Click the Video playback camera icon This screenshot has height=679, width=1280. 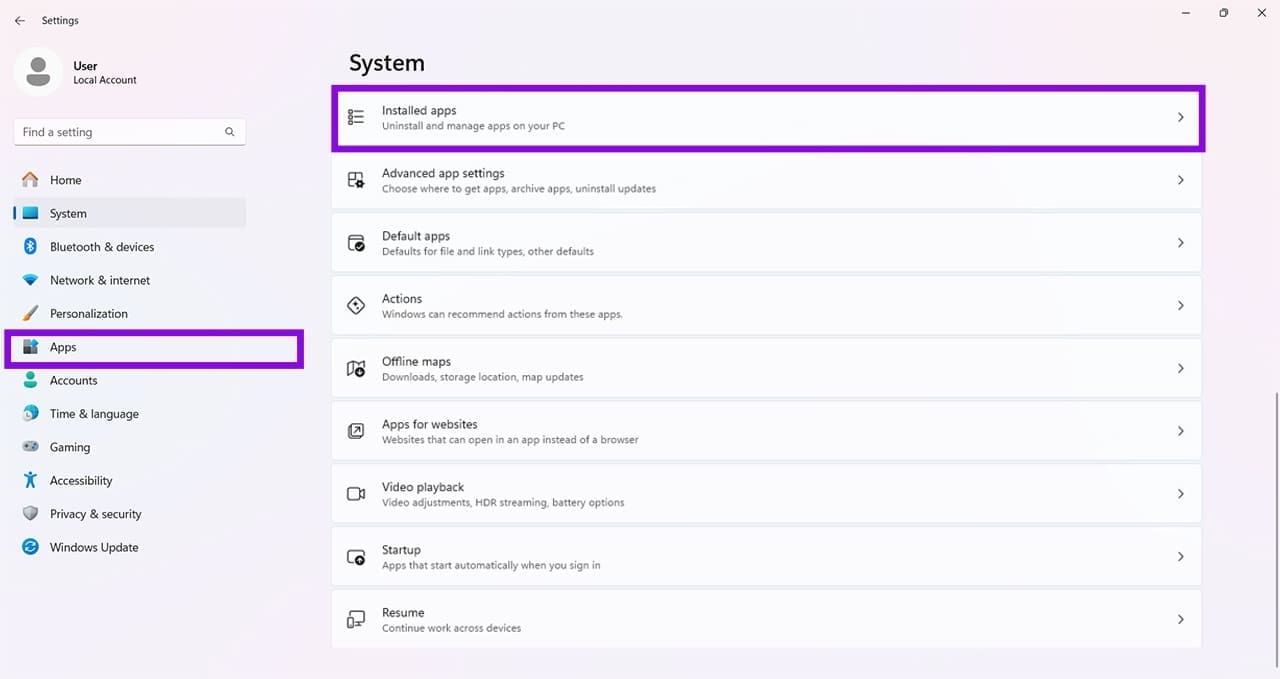pos(356,494)
